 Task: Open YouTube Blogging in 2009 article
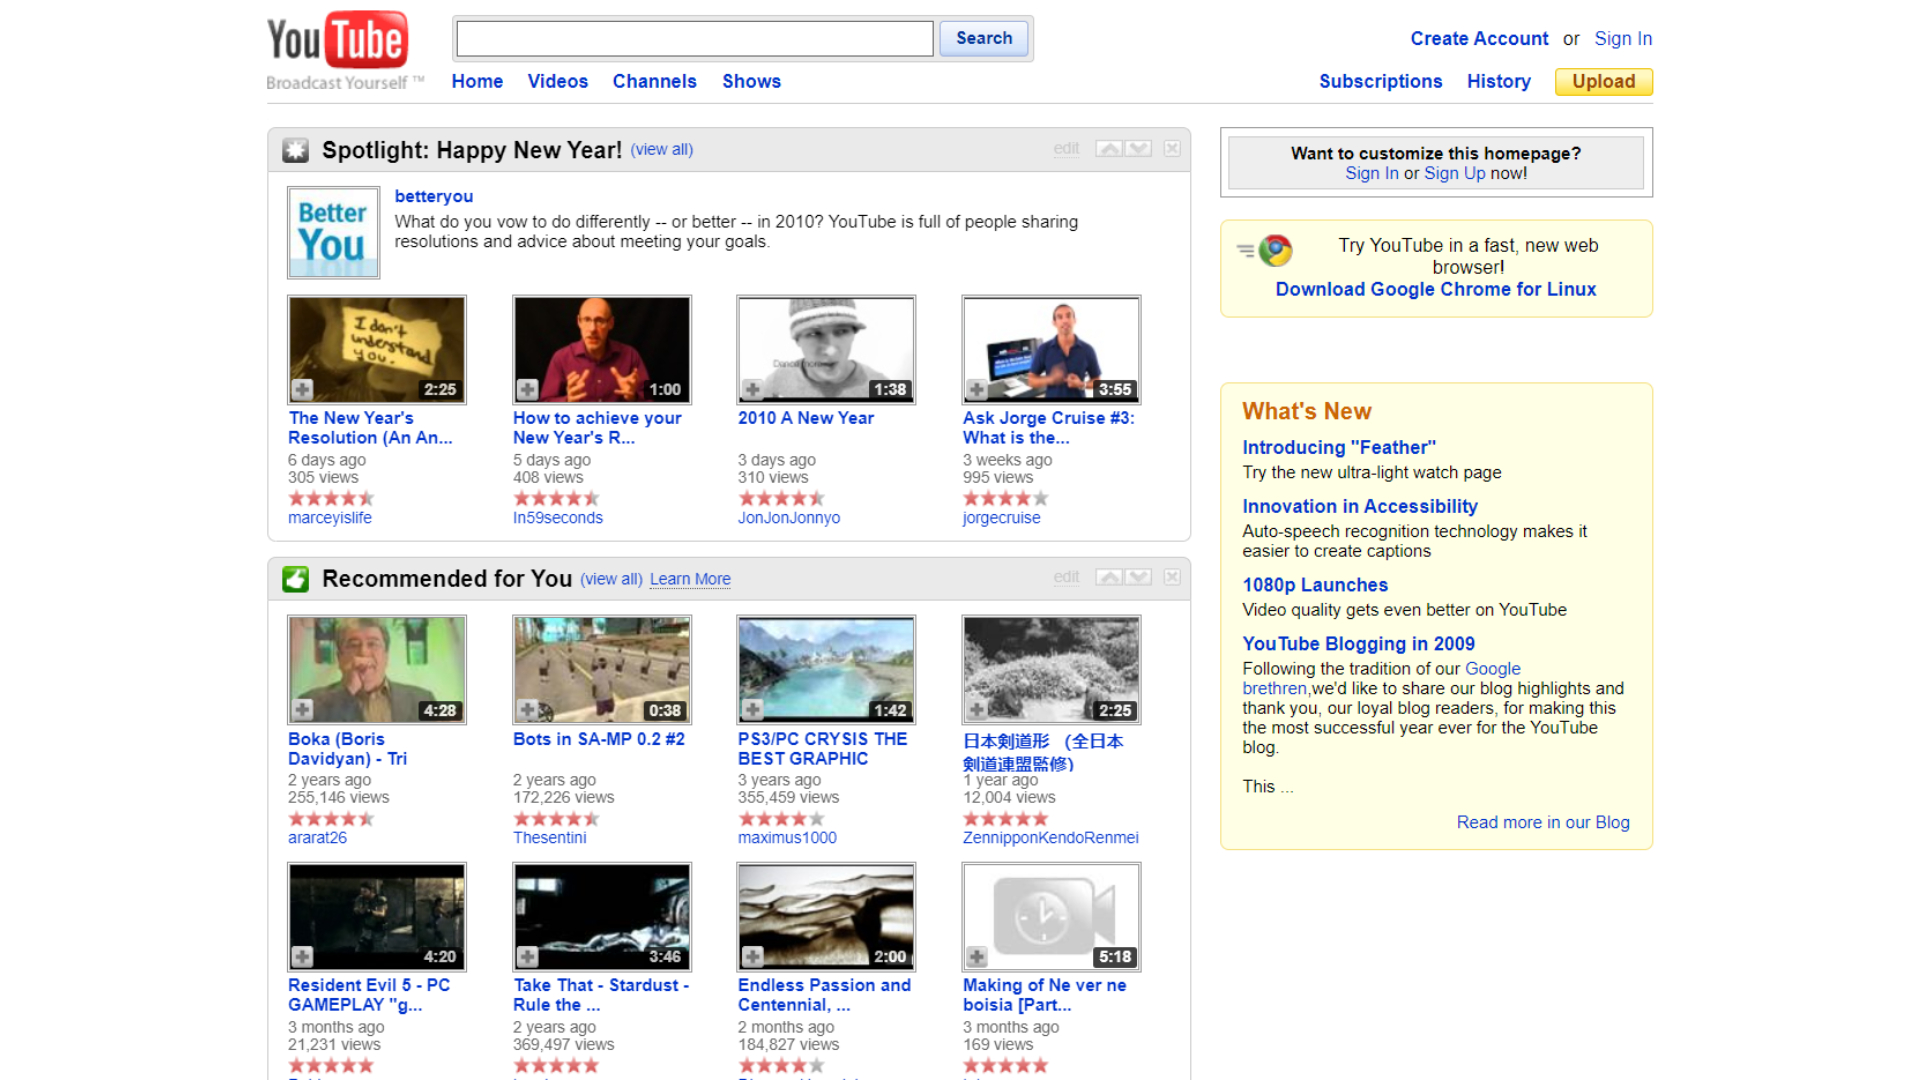tap(1358, 644)
